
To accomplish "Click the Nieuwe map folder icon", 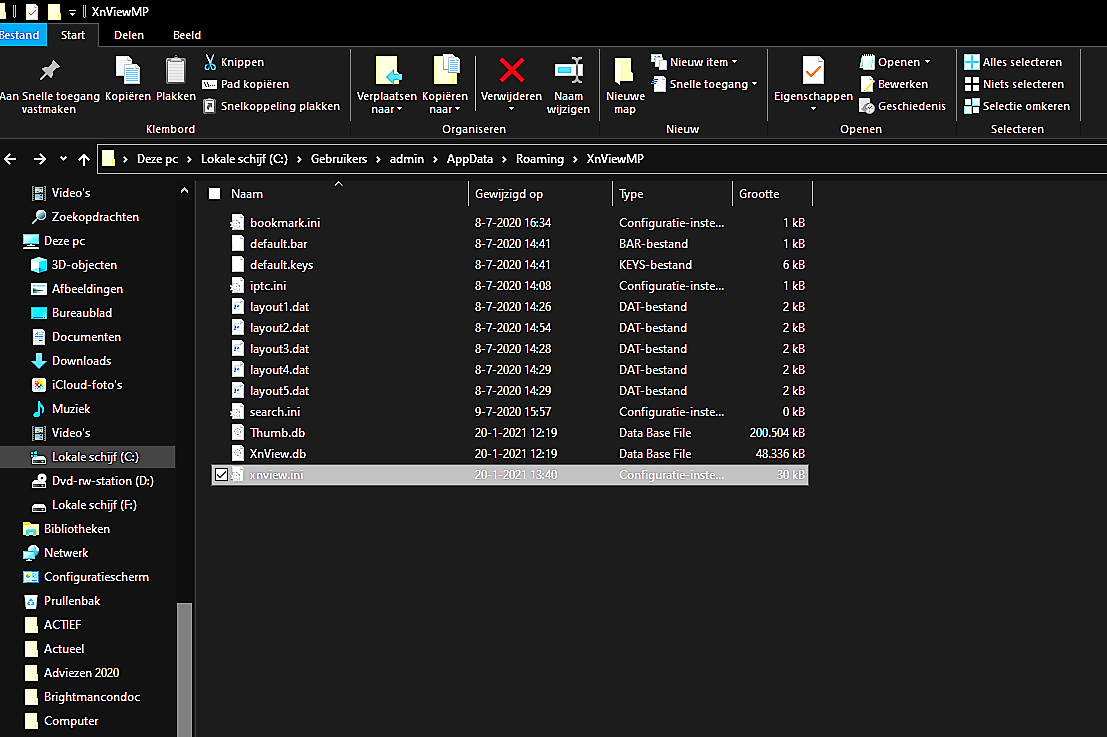I will pos(624,71).
